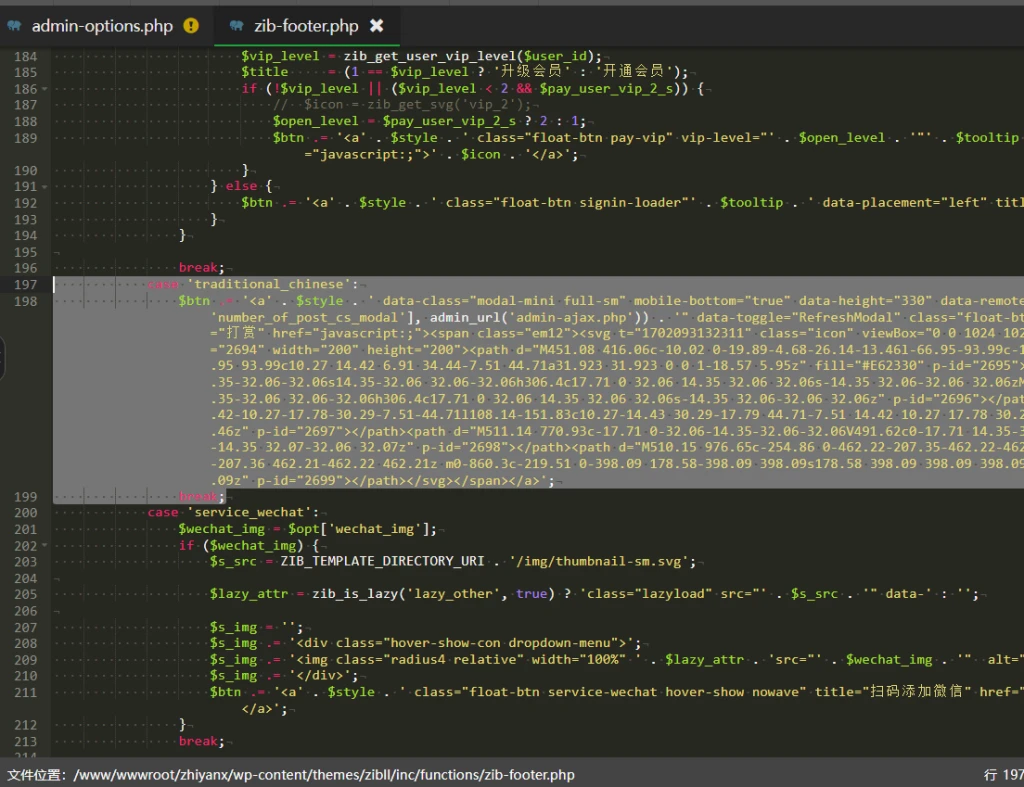The image size is (1024, 787).
Task: Click line number 184 in the gutter
Action: coord(25,56)
